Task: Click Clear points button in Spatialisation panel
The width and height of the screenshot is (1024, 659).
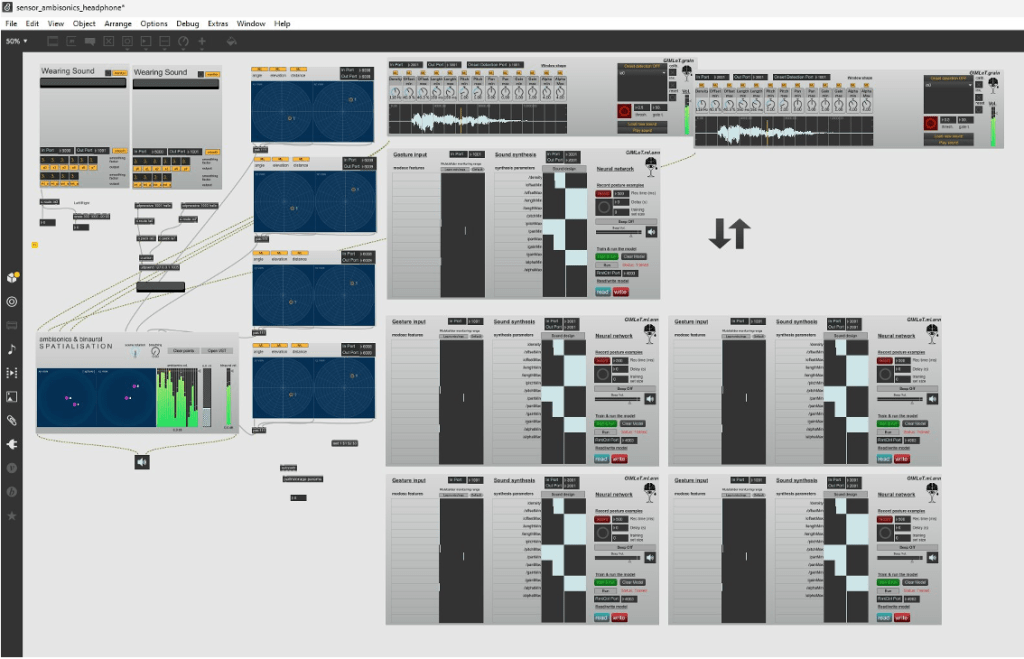Action: [x=183, y=351]
